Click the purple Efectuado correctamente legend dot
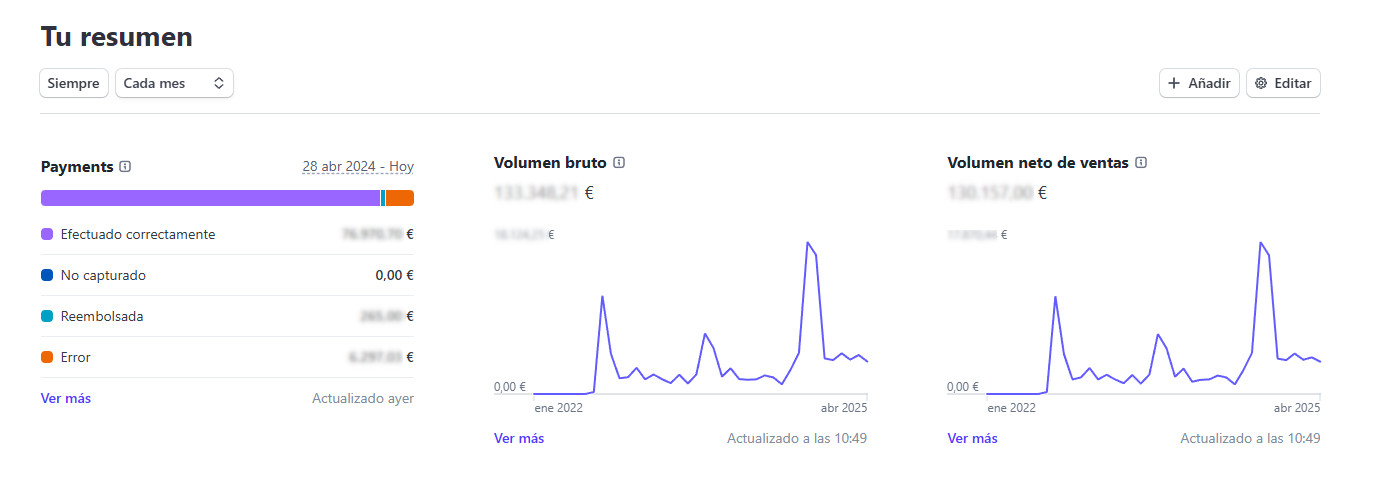1392x504 pixels. [47, 234]
